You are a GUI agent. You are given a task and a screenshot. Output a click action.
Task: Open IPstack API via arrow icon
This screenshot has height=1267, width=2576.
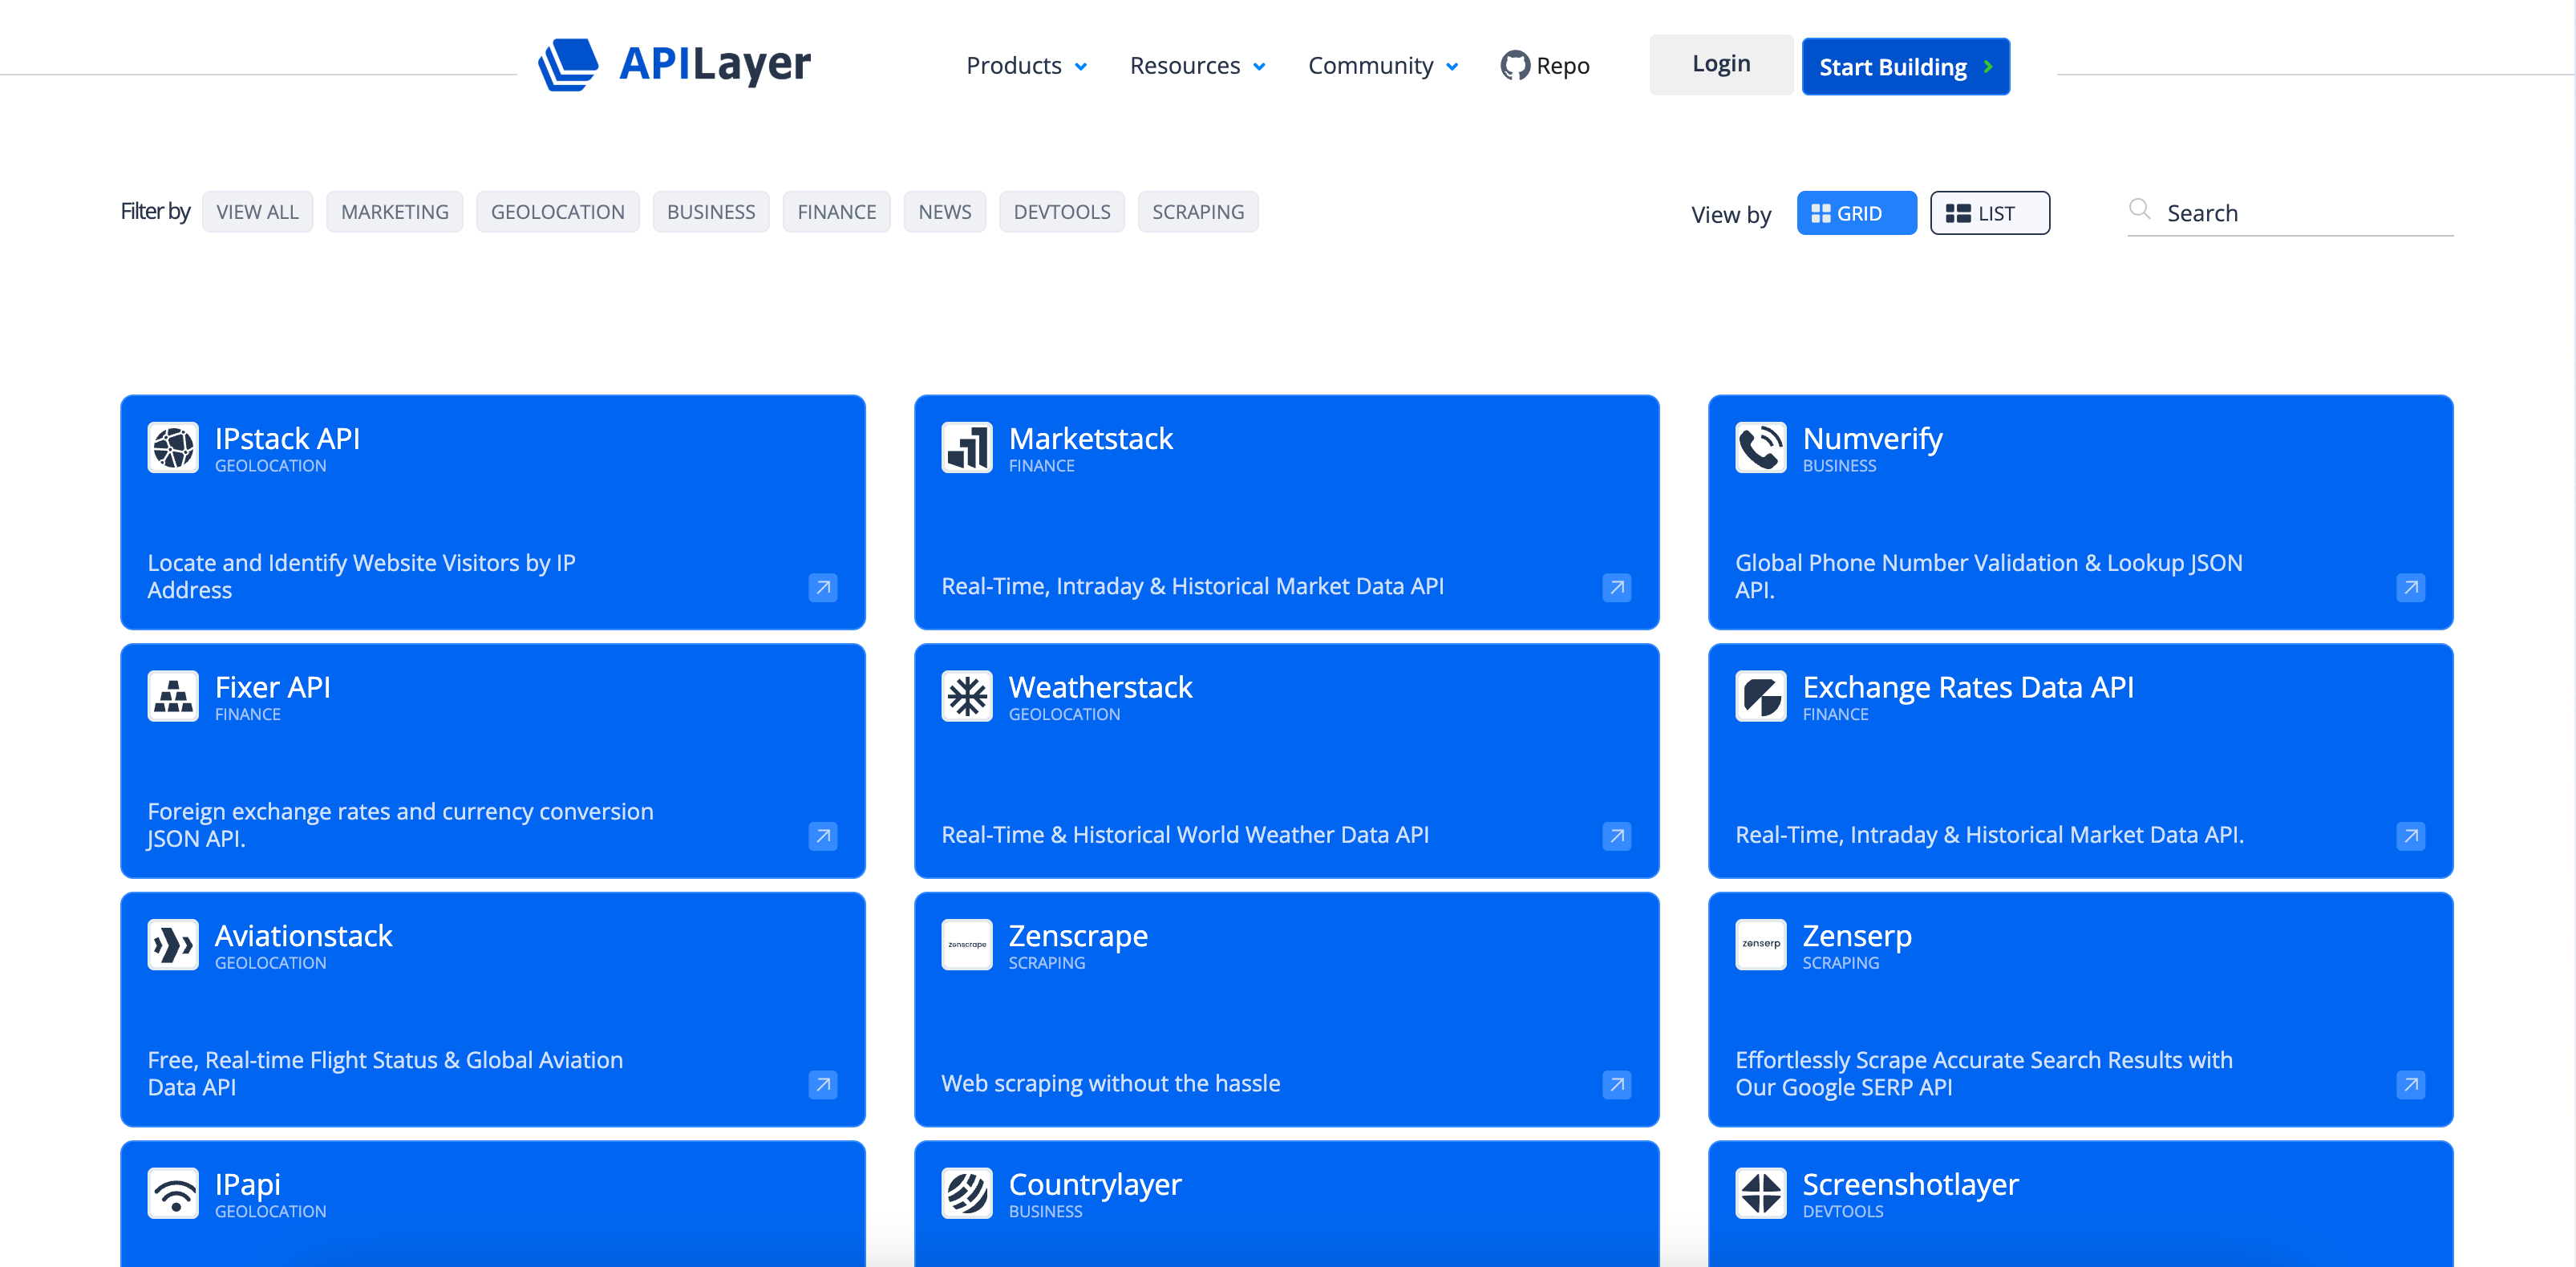pos(823,587)
